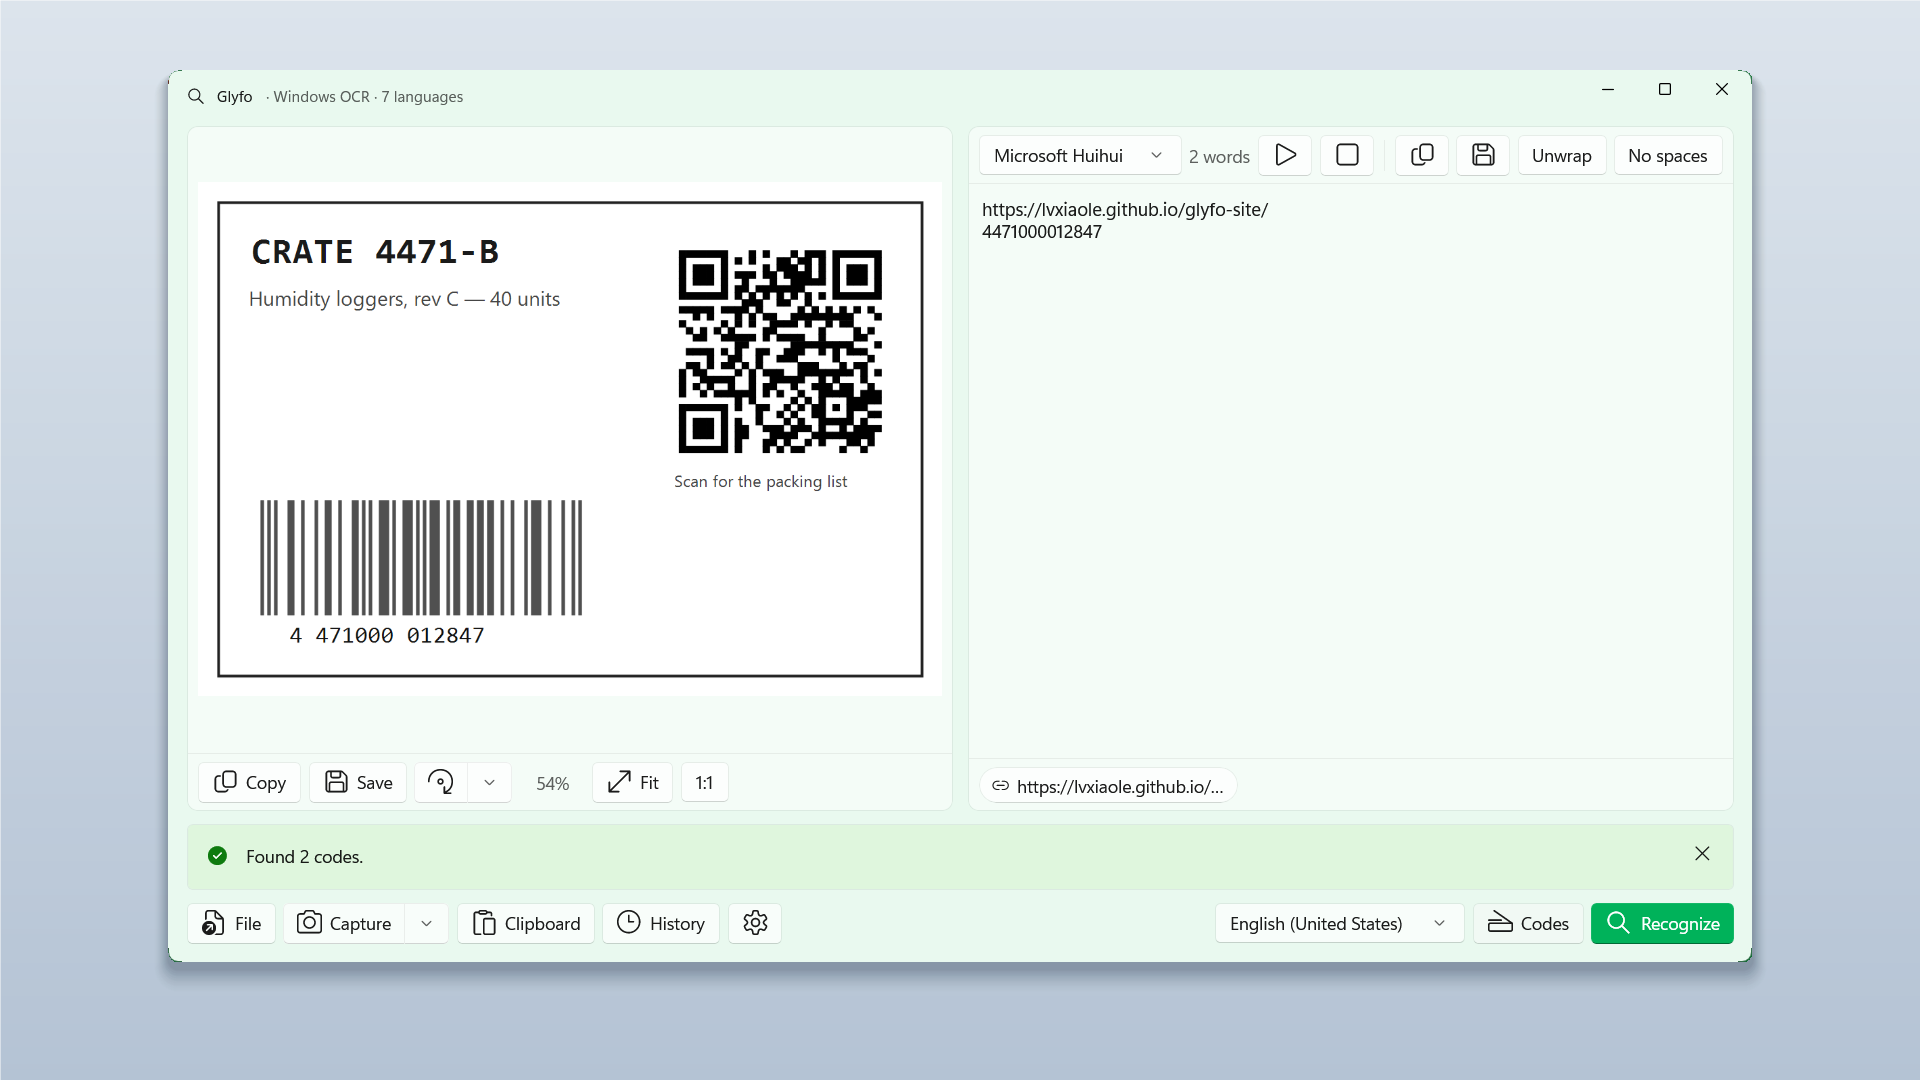Click the Windows OCR · 7 languages subtitle
The width and height of the screenshot is (1920, 1080).
(368, 97)
